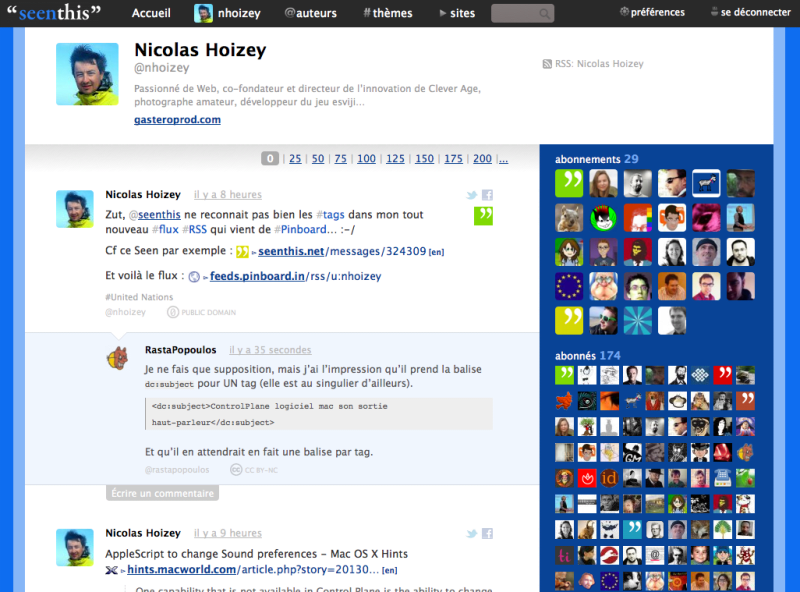Share second post on Twitter icon
This screenshot has height=592, width=800.
point(471,534)
